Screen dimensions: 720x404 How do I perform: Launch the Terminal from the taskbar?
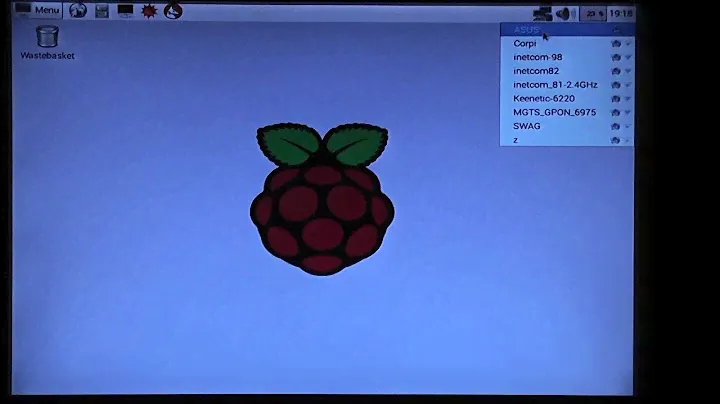click(125, 11)
